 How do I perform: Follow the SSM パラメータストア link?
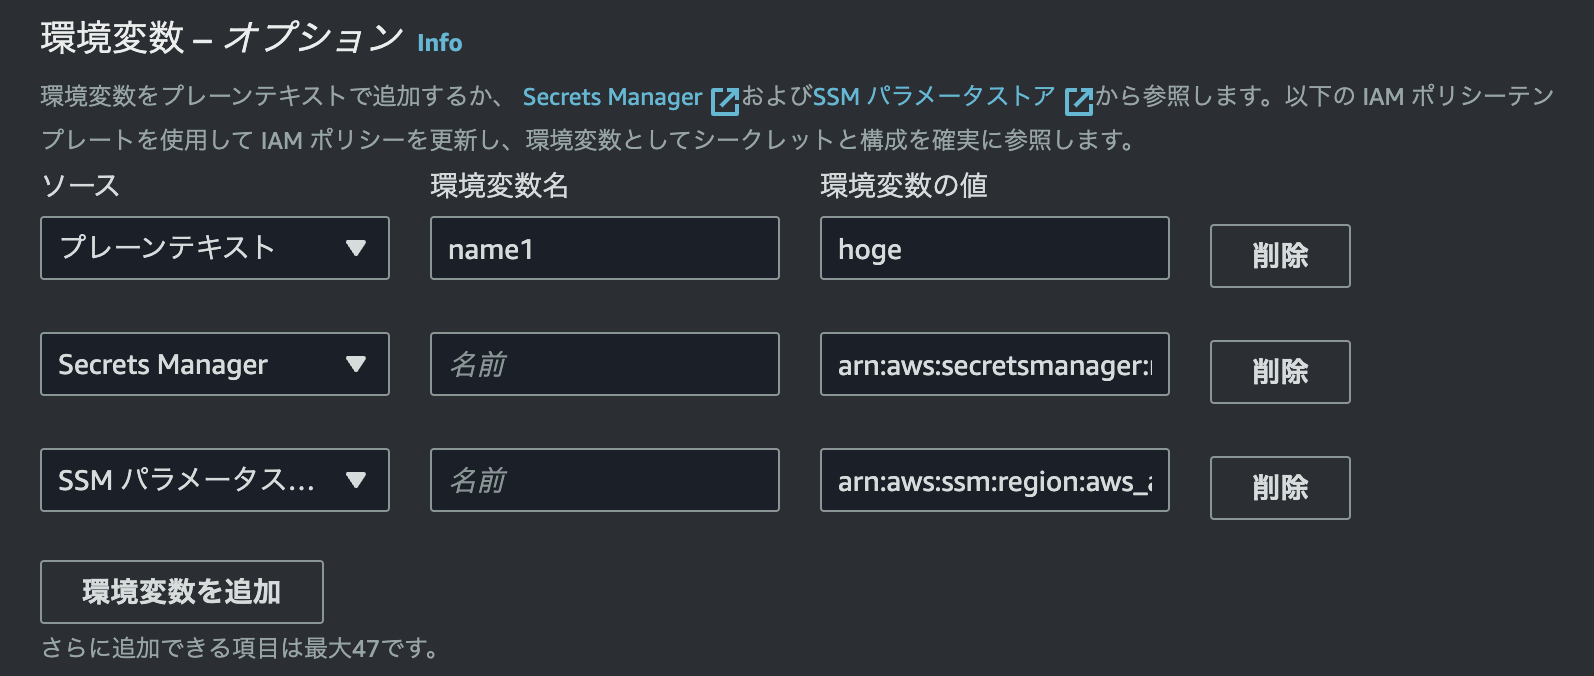[934, 97]
